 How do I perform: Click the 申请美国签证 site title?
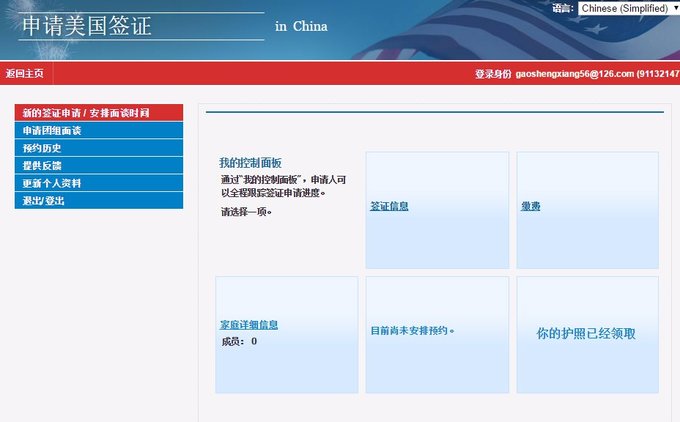pyautogui.click(x=87, y=26)
